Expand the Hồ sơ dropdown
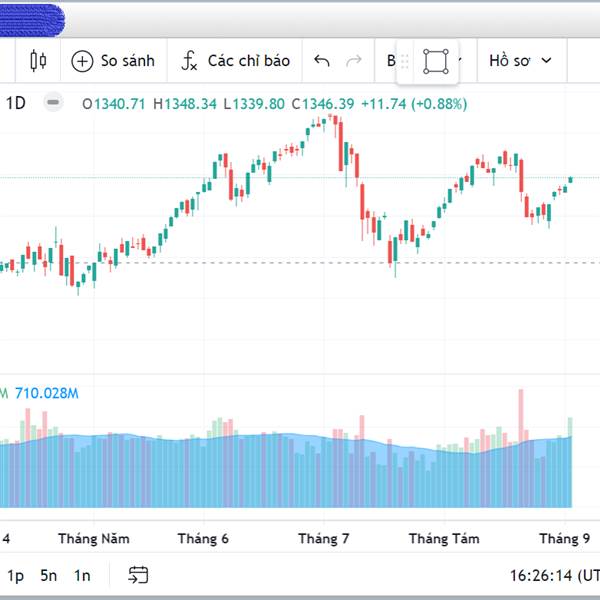Image resolution: width=600 pixels, height=600 pixels. [x=520, y=60]
